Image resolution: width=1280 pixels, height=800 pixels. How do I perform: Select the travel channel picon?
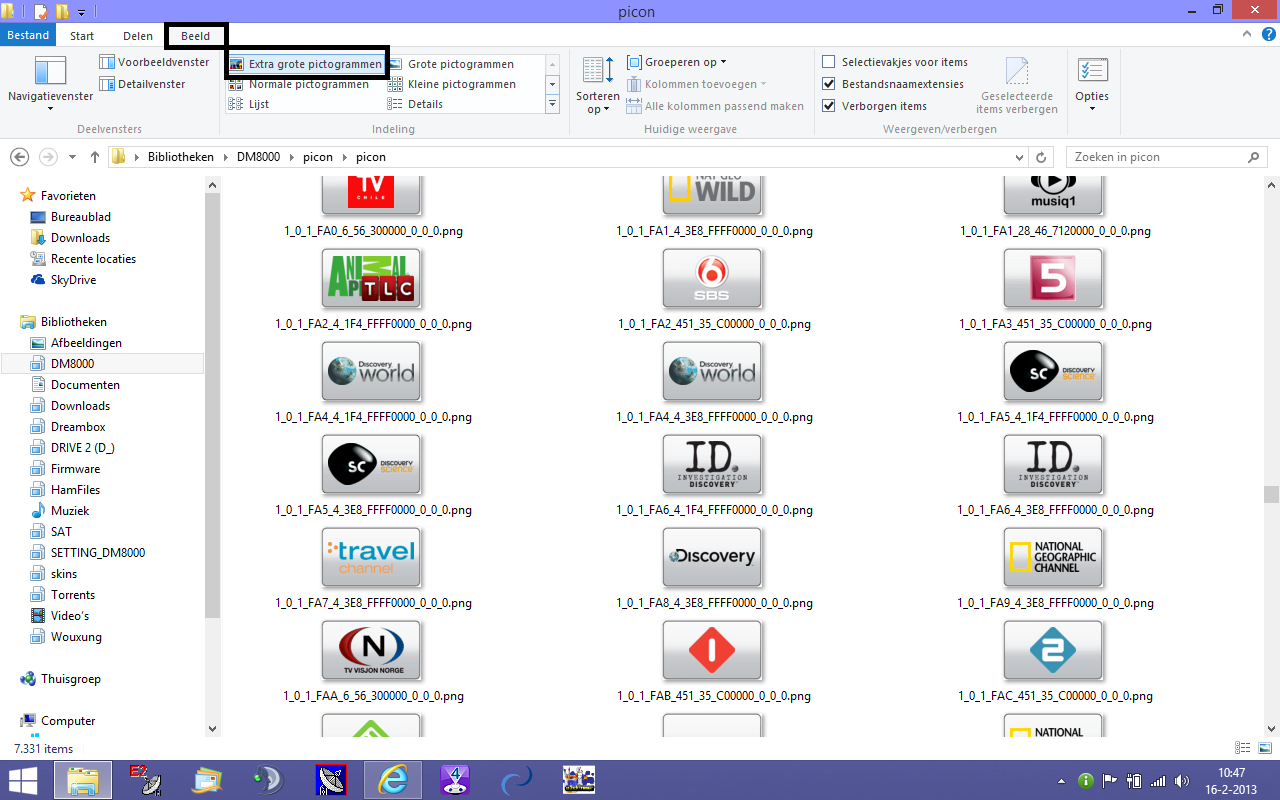click(x=371, y=559)
